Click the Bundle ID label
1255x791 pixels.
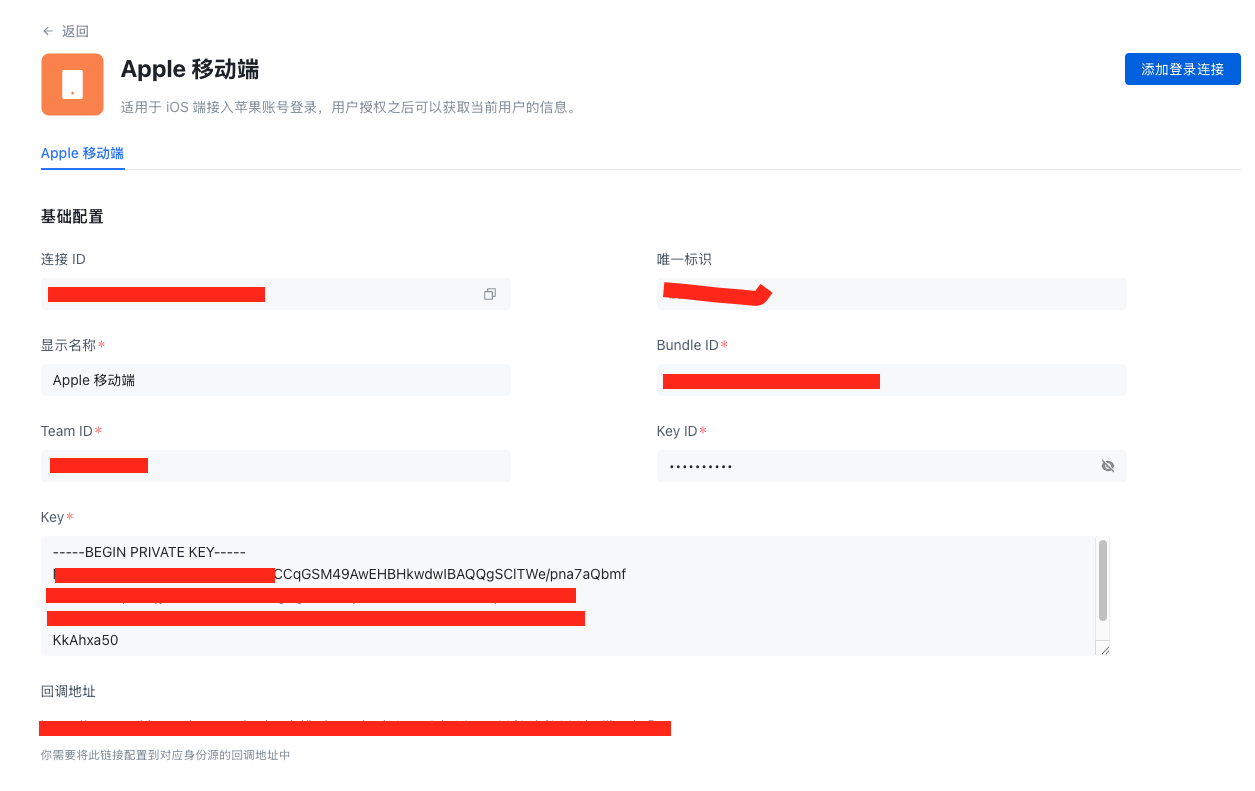(x=687, y=345)
